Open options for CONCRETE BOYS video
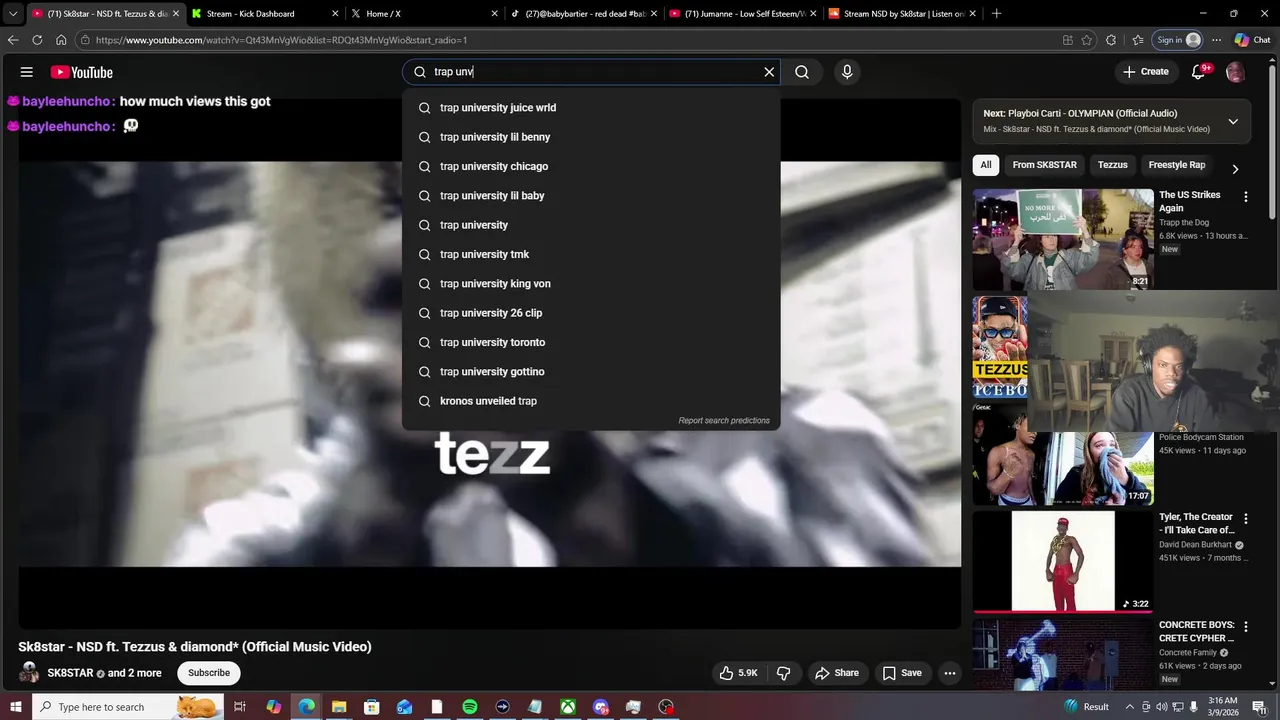The image size is (1280, 720). (x=1246, y=627)
